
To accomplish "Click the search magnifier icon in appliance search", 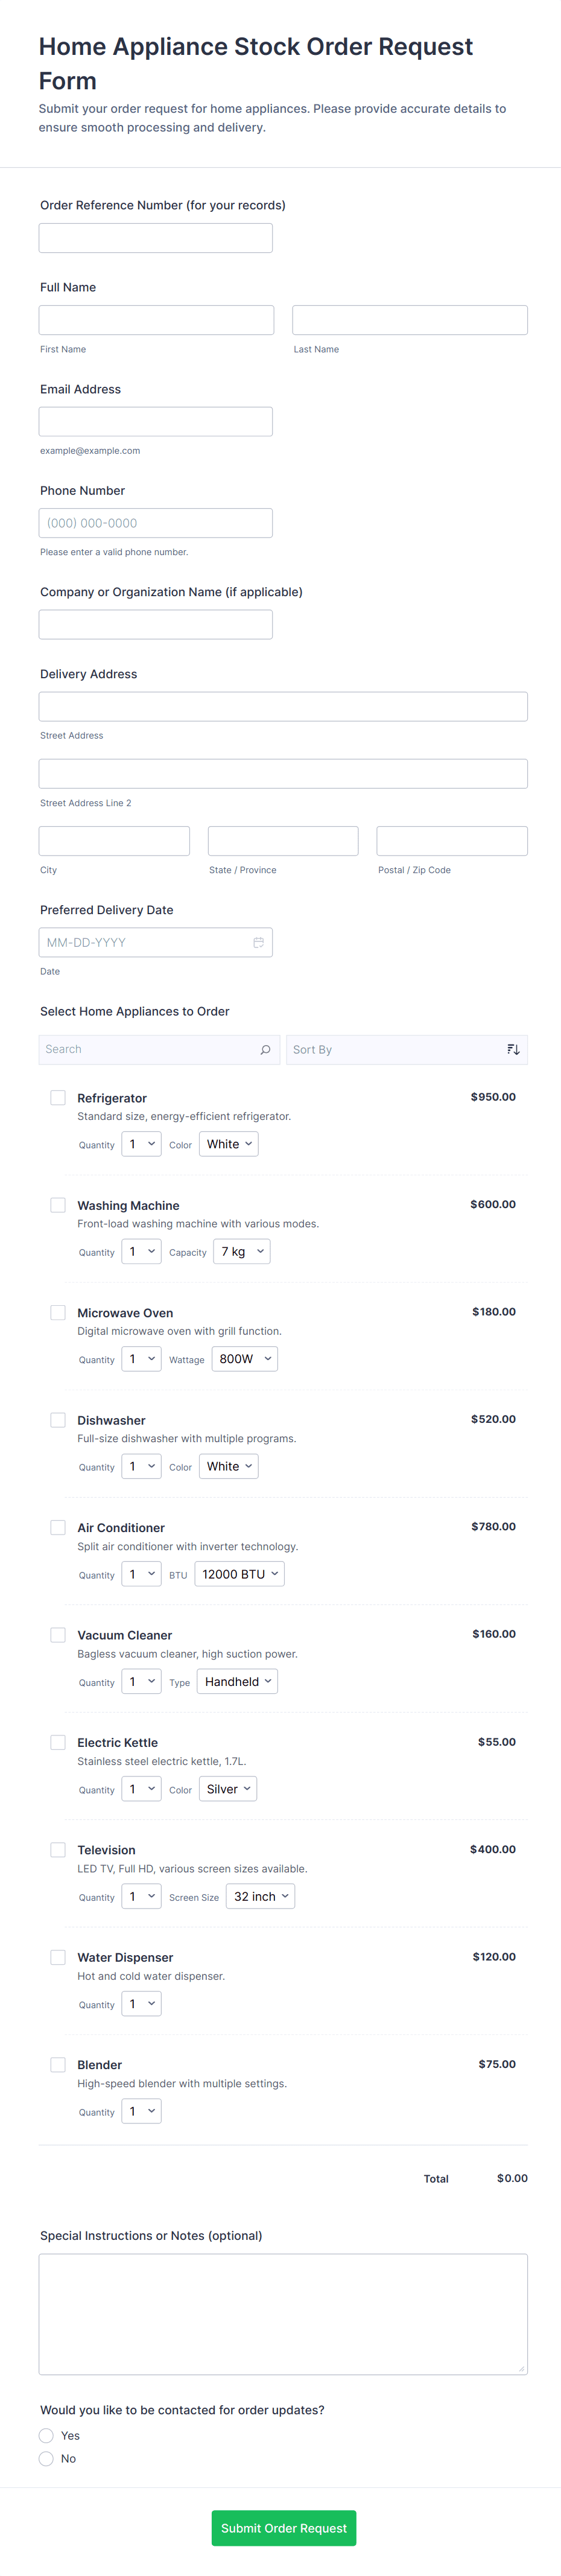I will pyautogui.click(x=265, y=1049).
